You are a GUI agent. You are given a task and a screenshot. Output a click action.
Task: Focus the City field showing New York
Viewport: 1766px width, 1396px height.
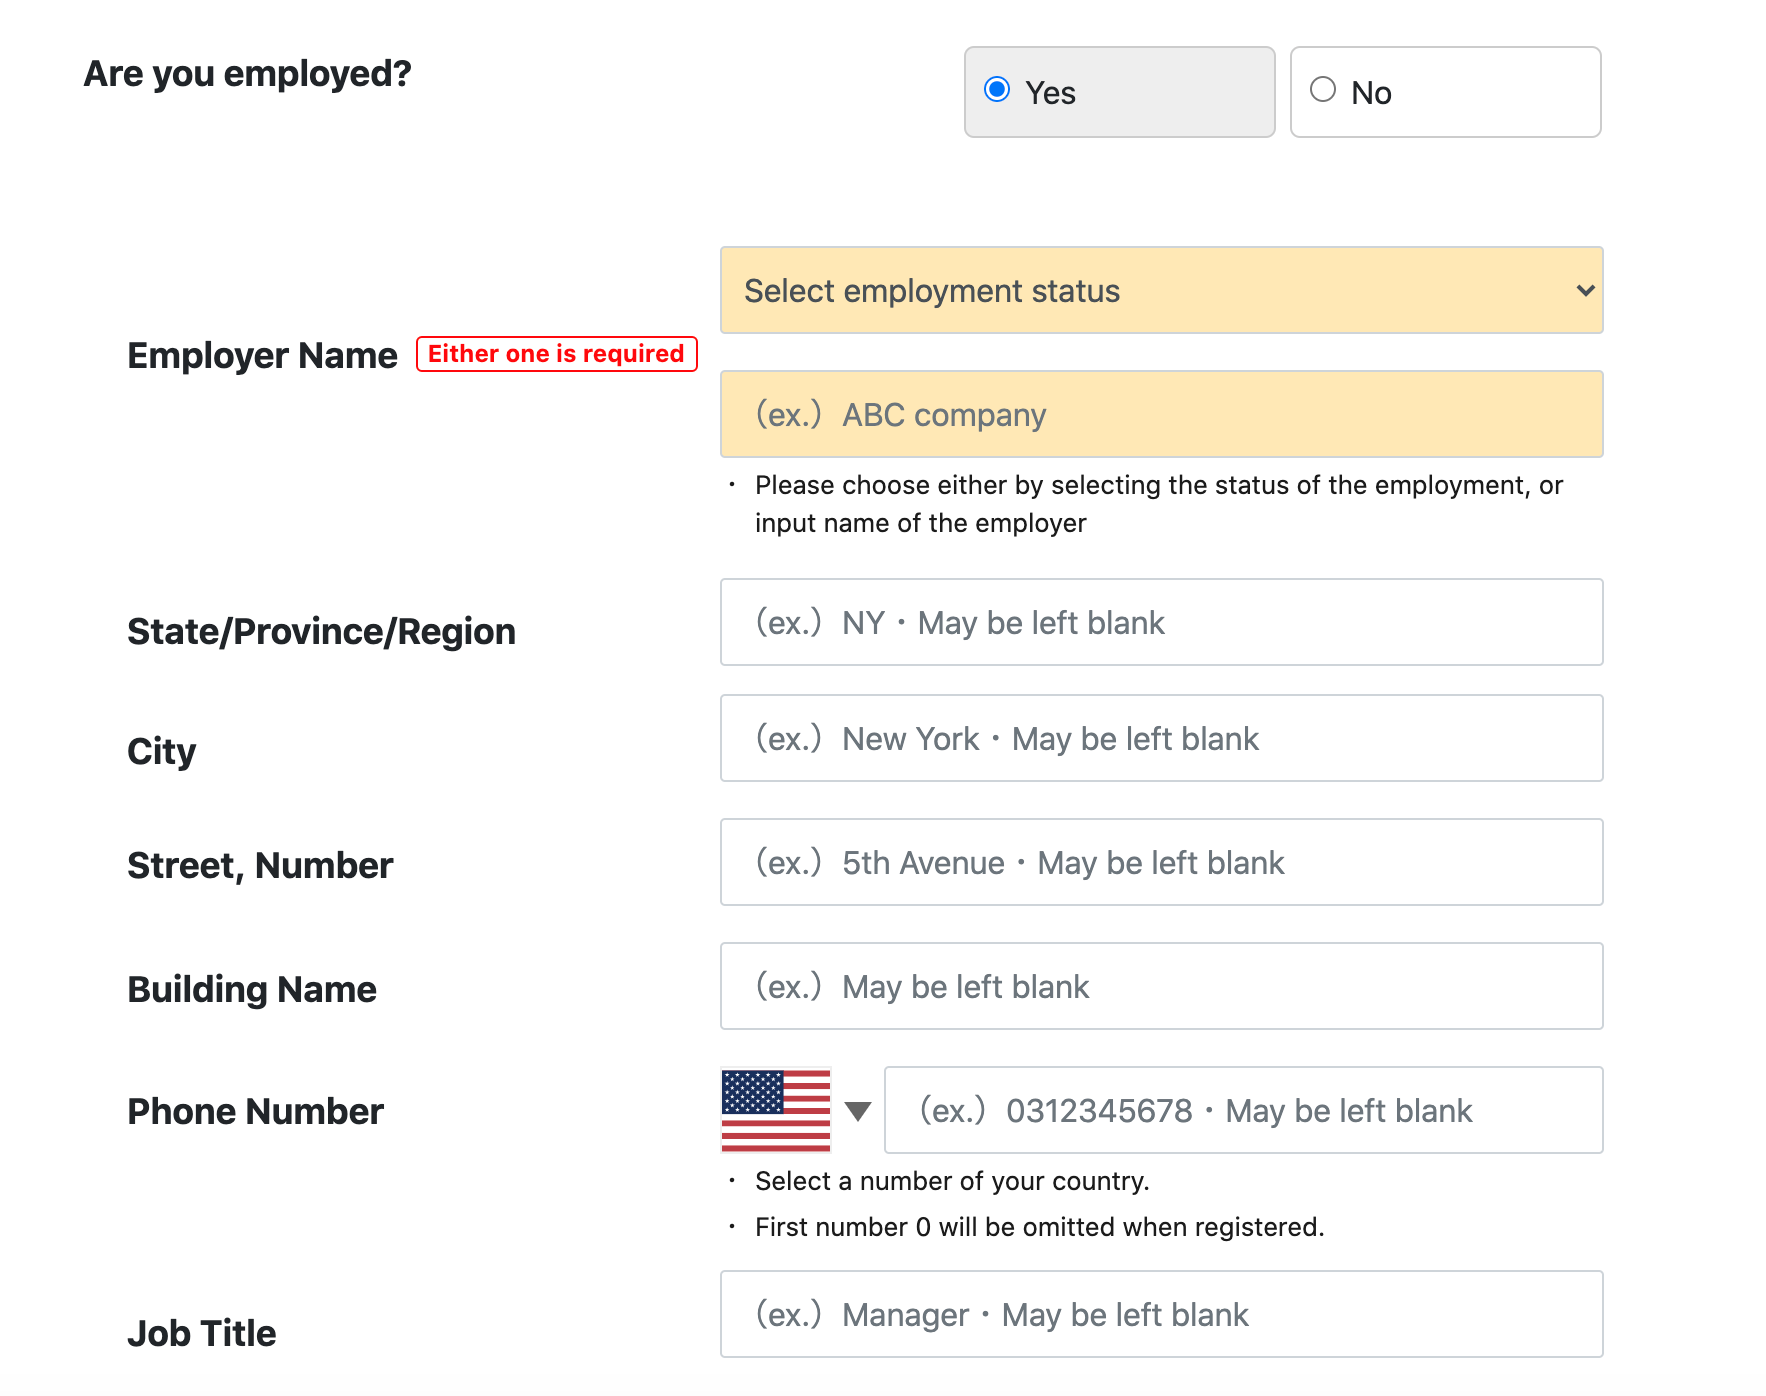[1161, 738]
